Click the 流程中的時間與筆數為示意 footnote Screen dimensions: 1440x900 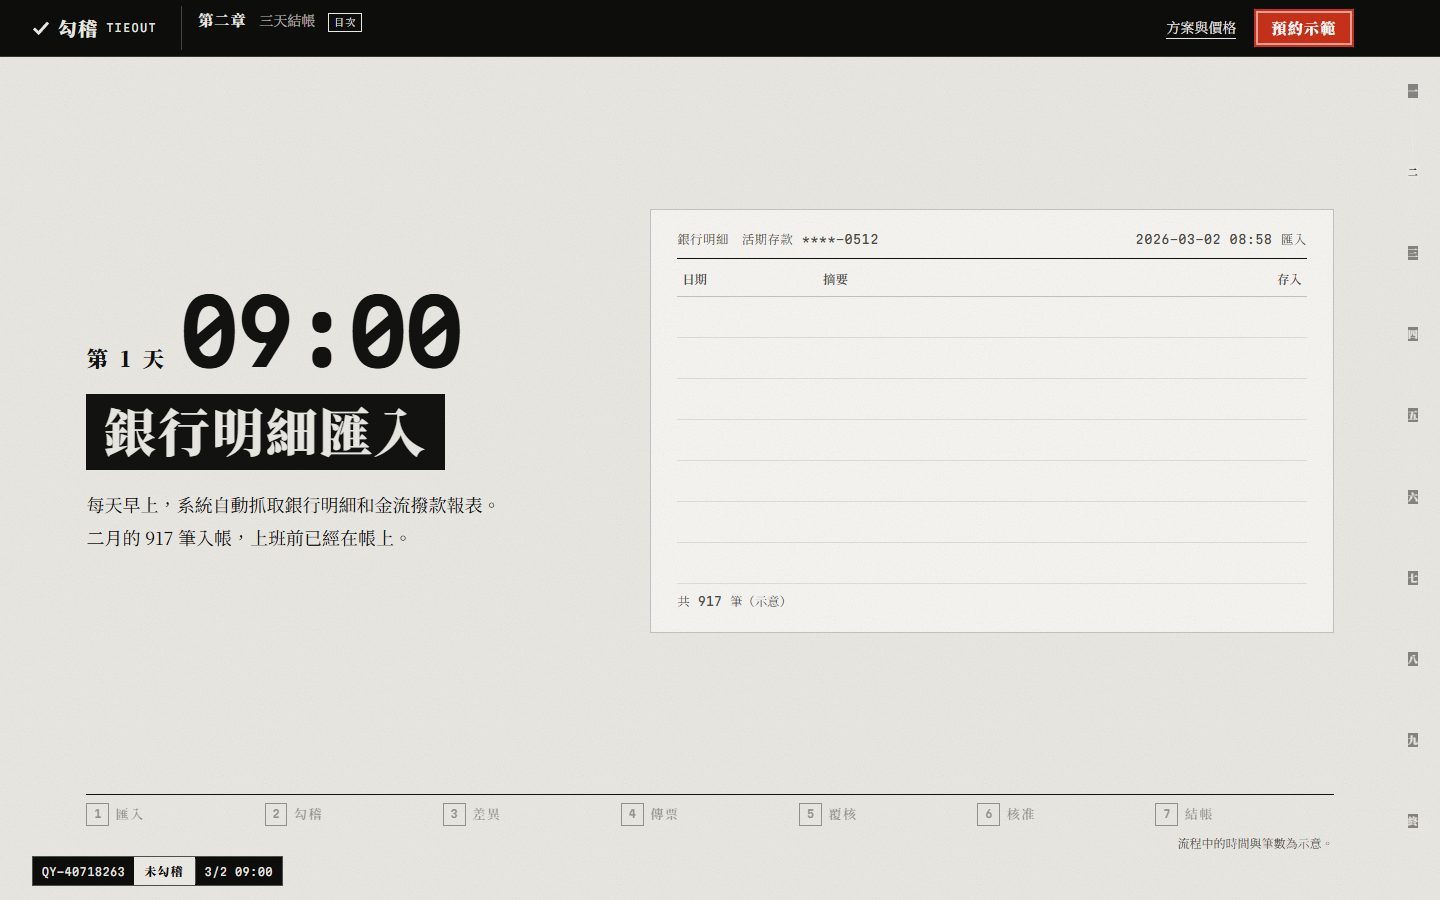coord(1255,844)
